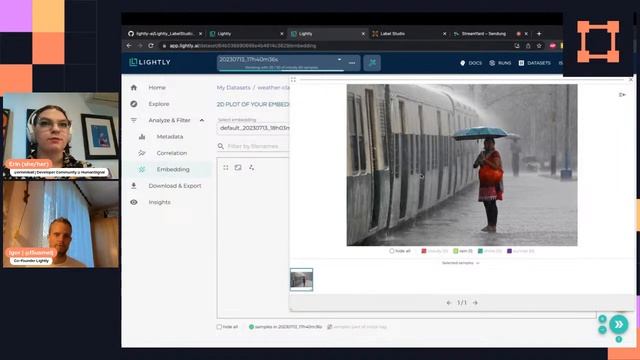The height and width of the screenshot is (360, 640).
Task: Open the Explore section
Action: click(159, 104)
